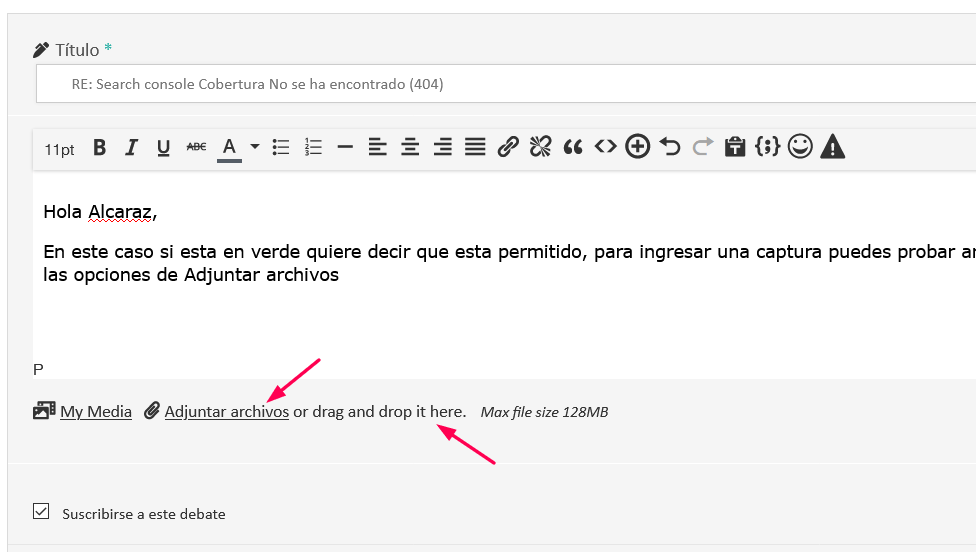Open the 11pt font size dropdown
Image resolution: width=976 pixels, height=552 pixels.
point(59,149)
